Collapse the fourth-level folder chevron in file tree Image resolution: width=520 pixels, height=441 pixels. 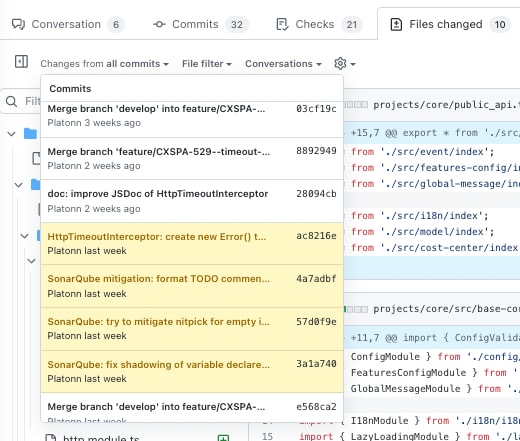click(x=31, y=261)
